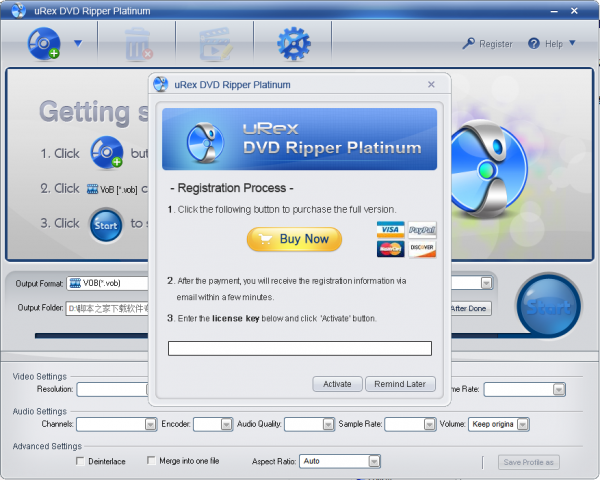Focus the license key input field

coord(300,348)
